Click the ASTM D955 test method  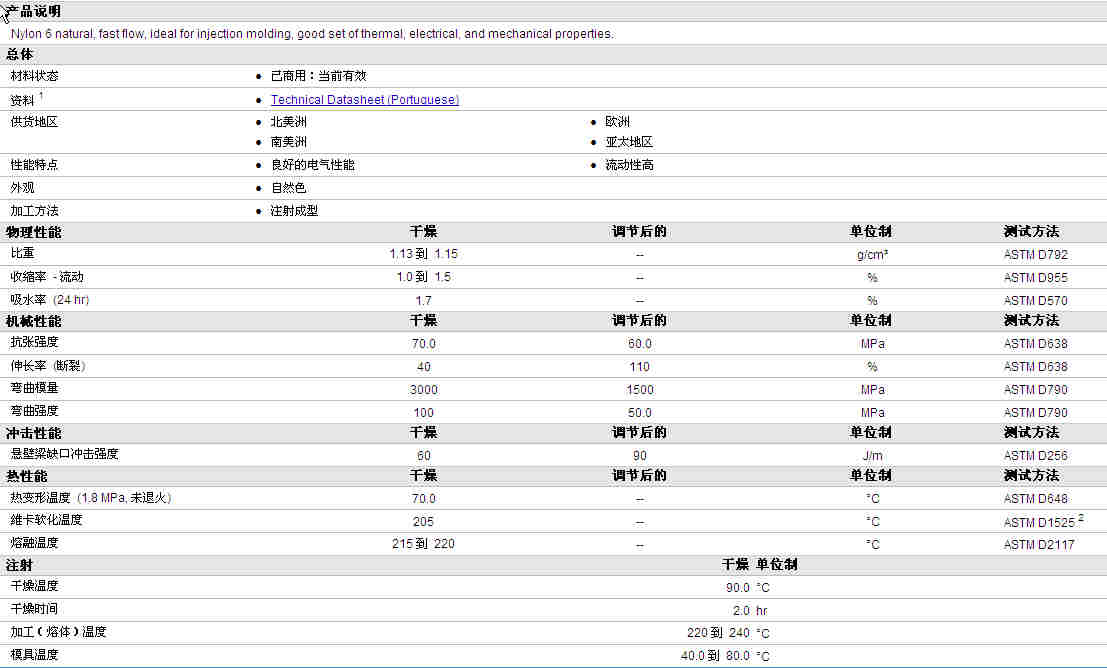click(1035, 278)
